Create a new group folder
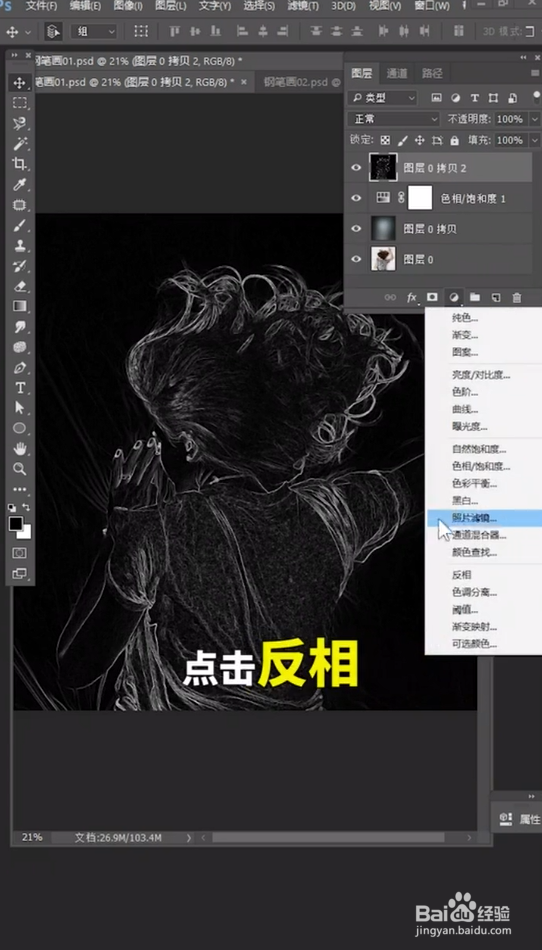 475,297
